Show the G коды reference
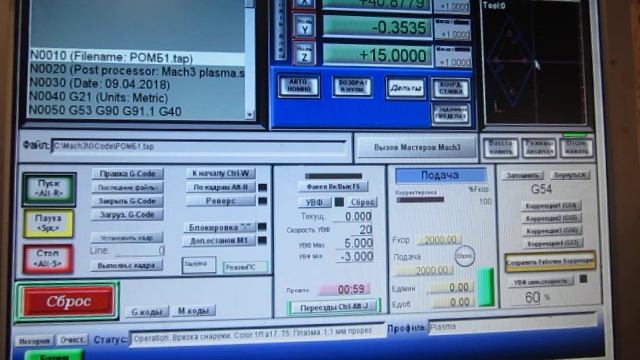 point(147,312)
